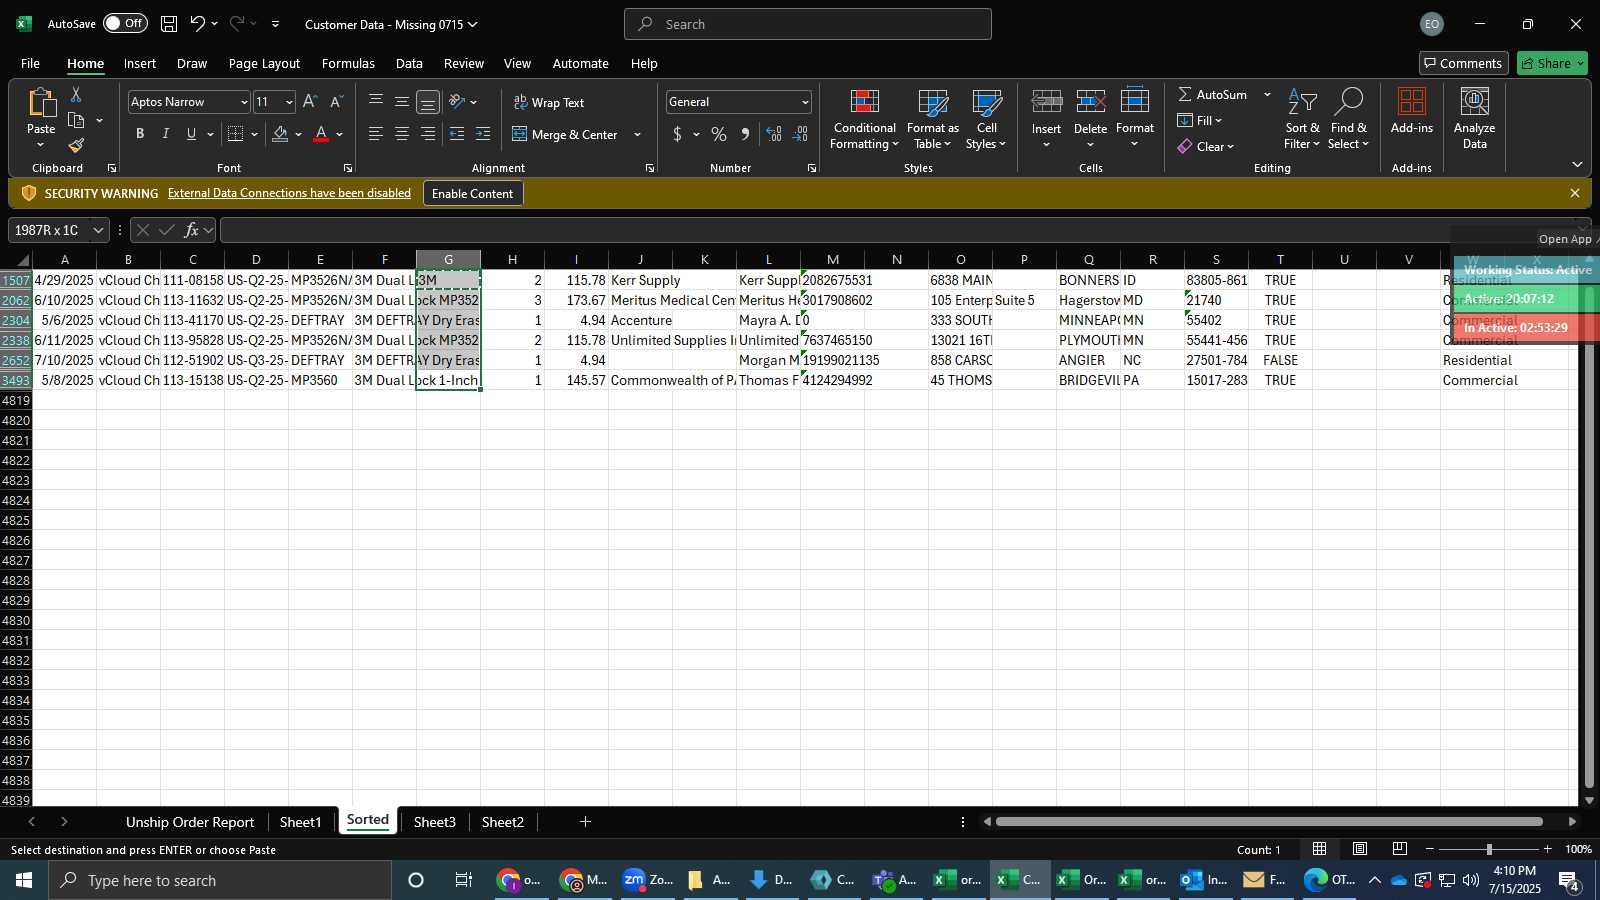1600x900 pixels.
Task: Click Decrease Decimal icon
Action: (800, 134)
